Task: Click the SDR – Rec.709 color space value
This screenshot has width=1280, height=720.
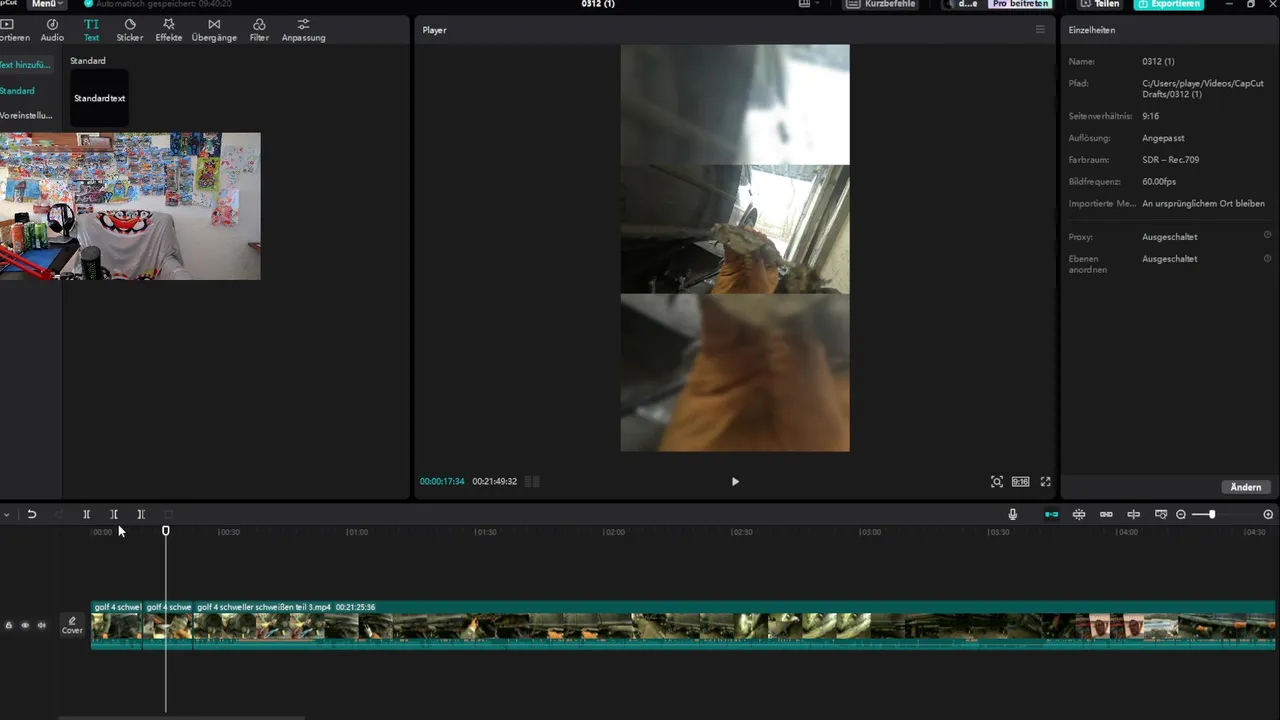Action: [x=1171, y=160]
